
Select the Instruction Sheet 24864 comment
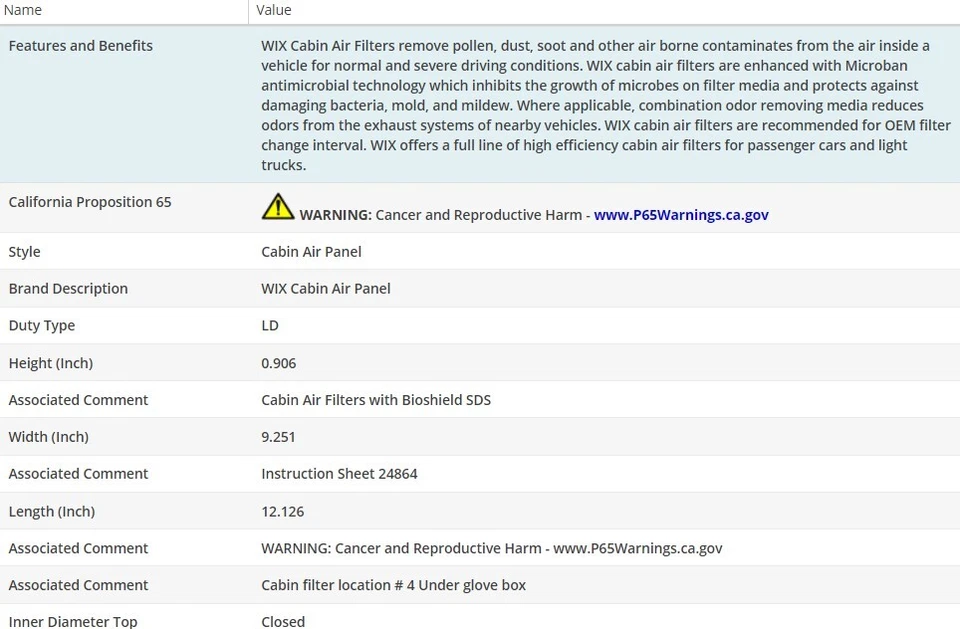click(x=339, y=474)
